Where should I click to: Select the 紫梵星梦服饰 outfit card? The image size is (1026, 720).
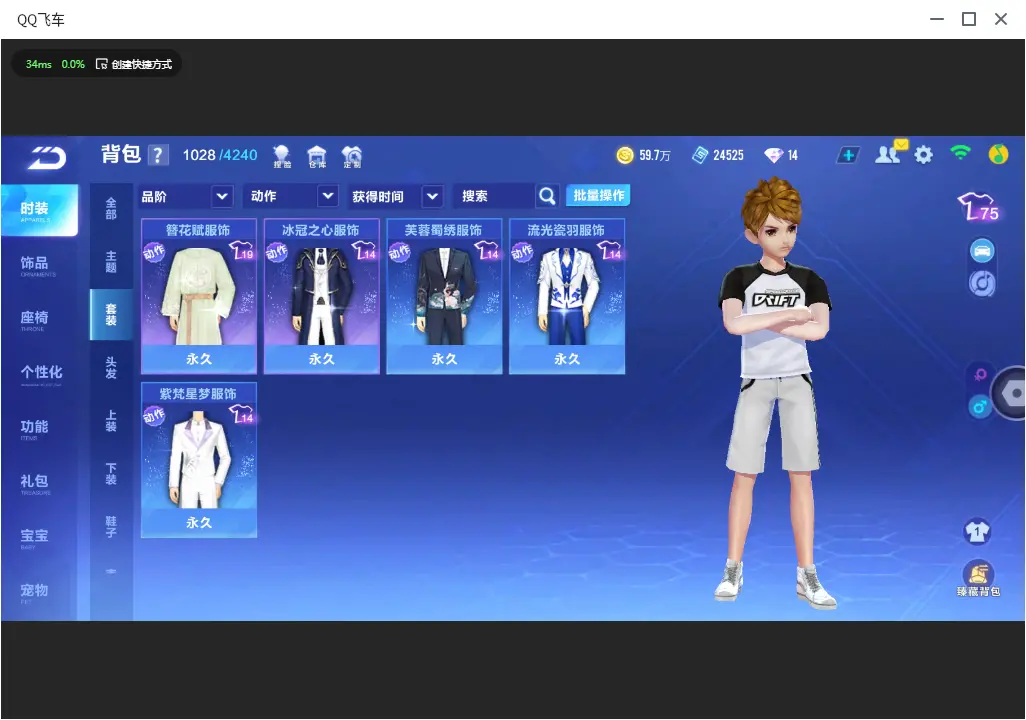(x=199, y=459)
